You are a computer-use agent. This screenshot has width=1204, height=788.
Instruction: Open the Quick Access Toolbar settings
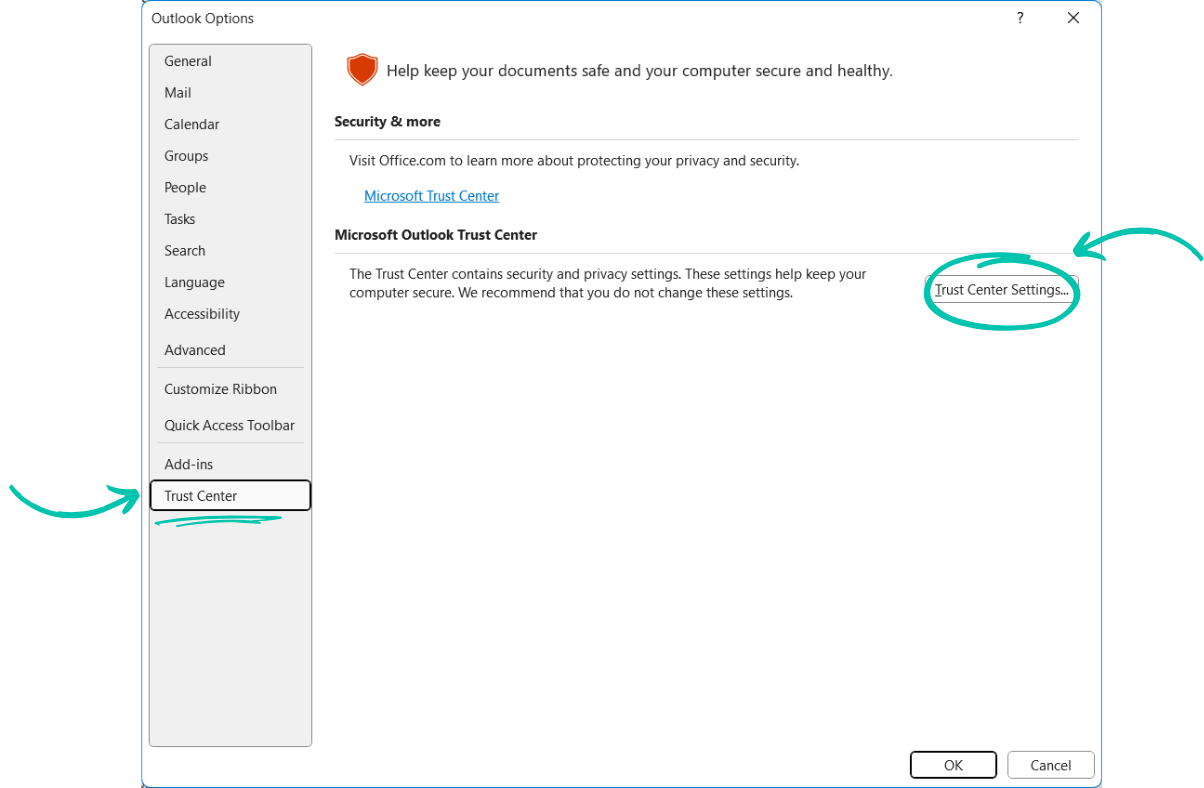pos(230,425)
